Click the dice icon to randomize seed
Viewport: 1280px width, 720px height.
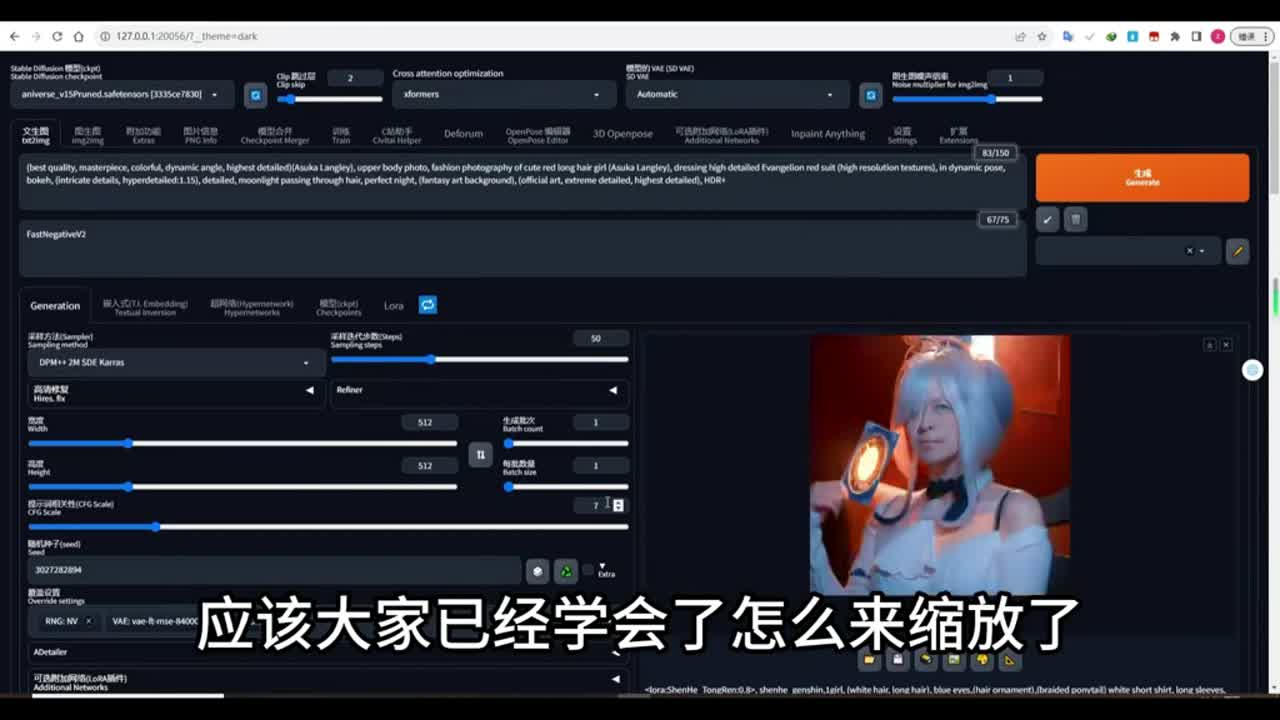pyautogui.click(x=538, y=570)
